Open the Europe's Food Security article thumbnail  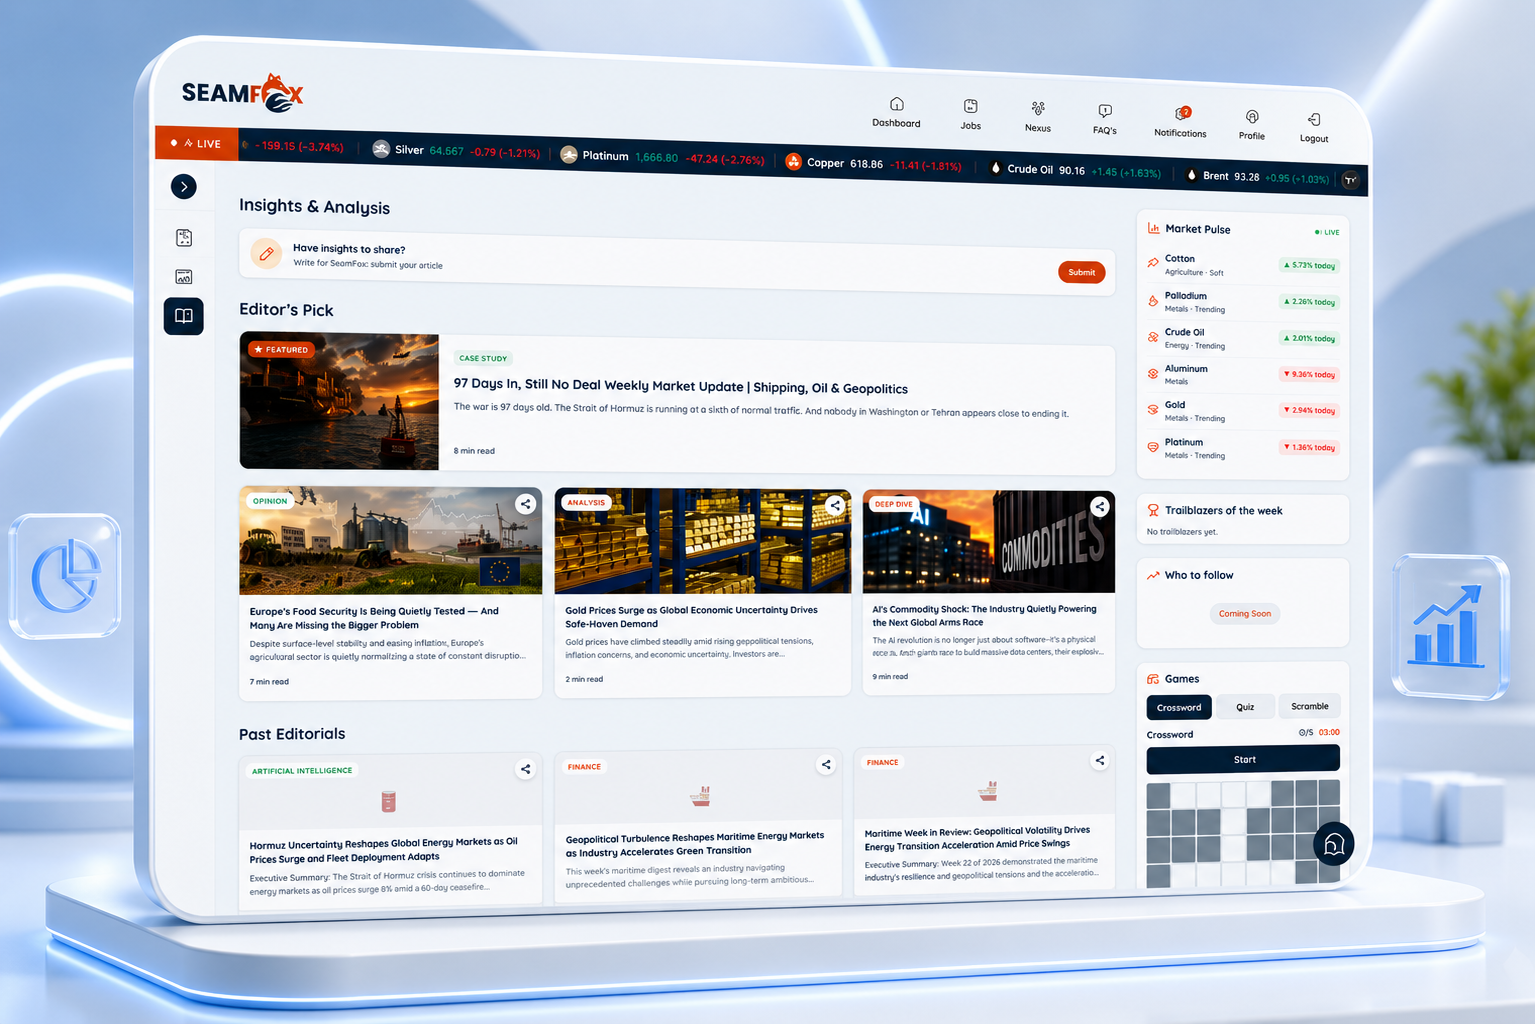point(391,540)
